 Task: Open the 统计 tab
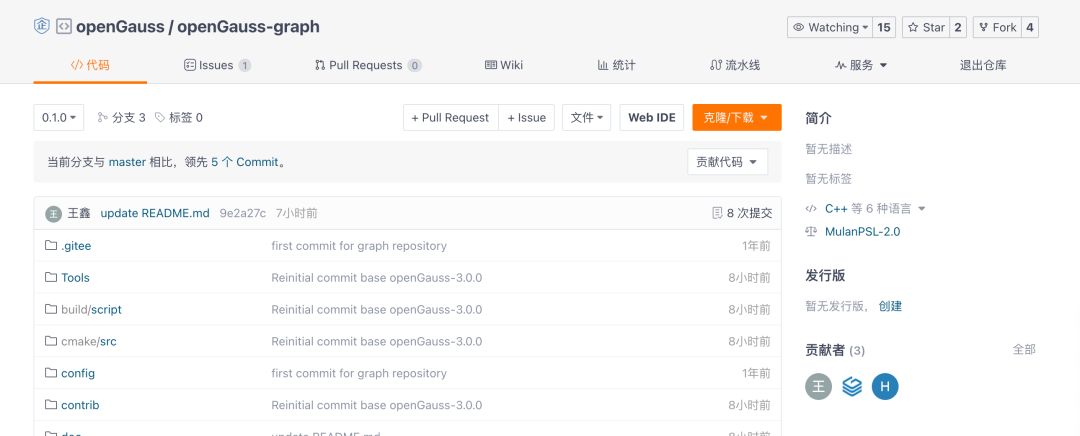pos(616,65)
